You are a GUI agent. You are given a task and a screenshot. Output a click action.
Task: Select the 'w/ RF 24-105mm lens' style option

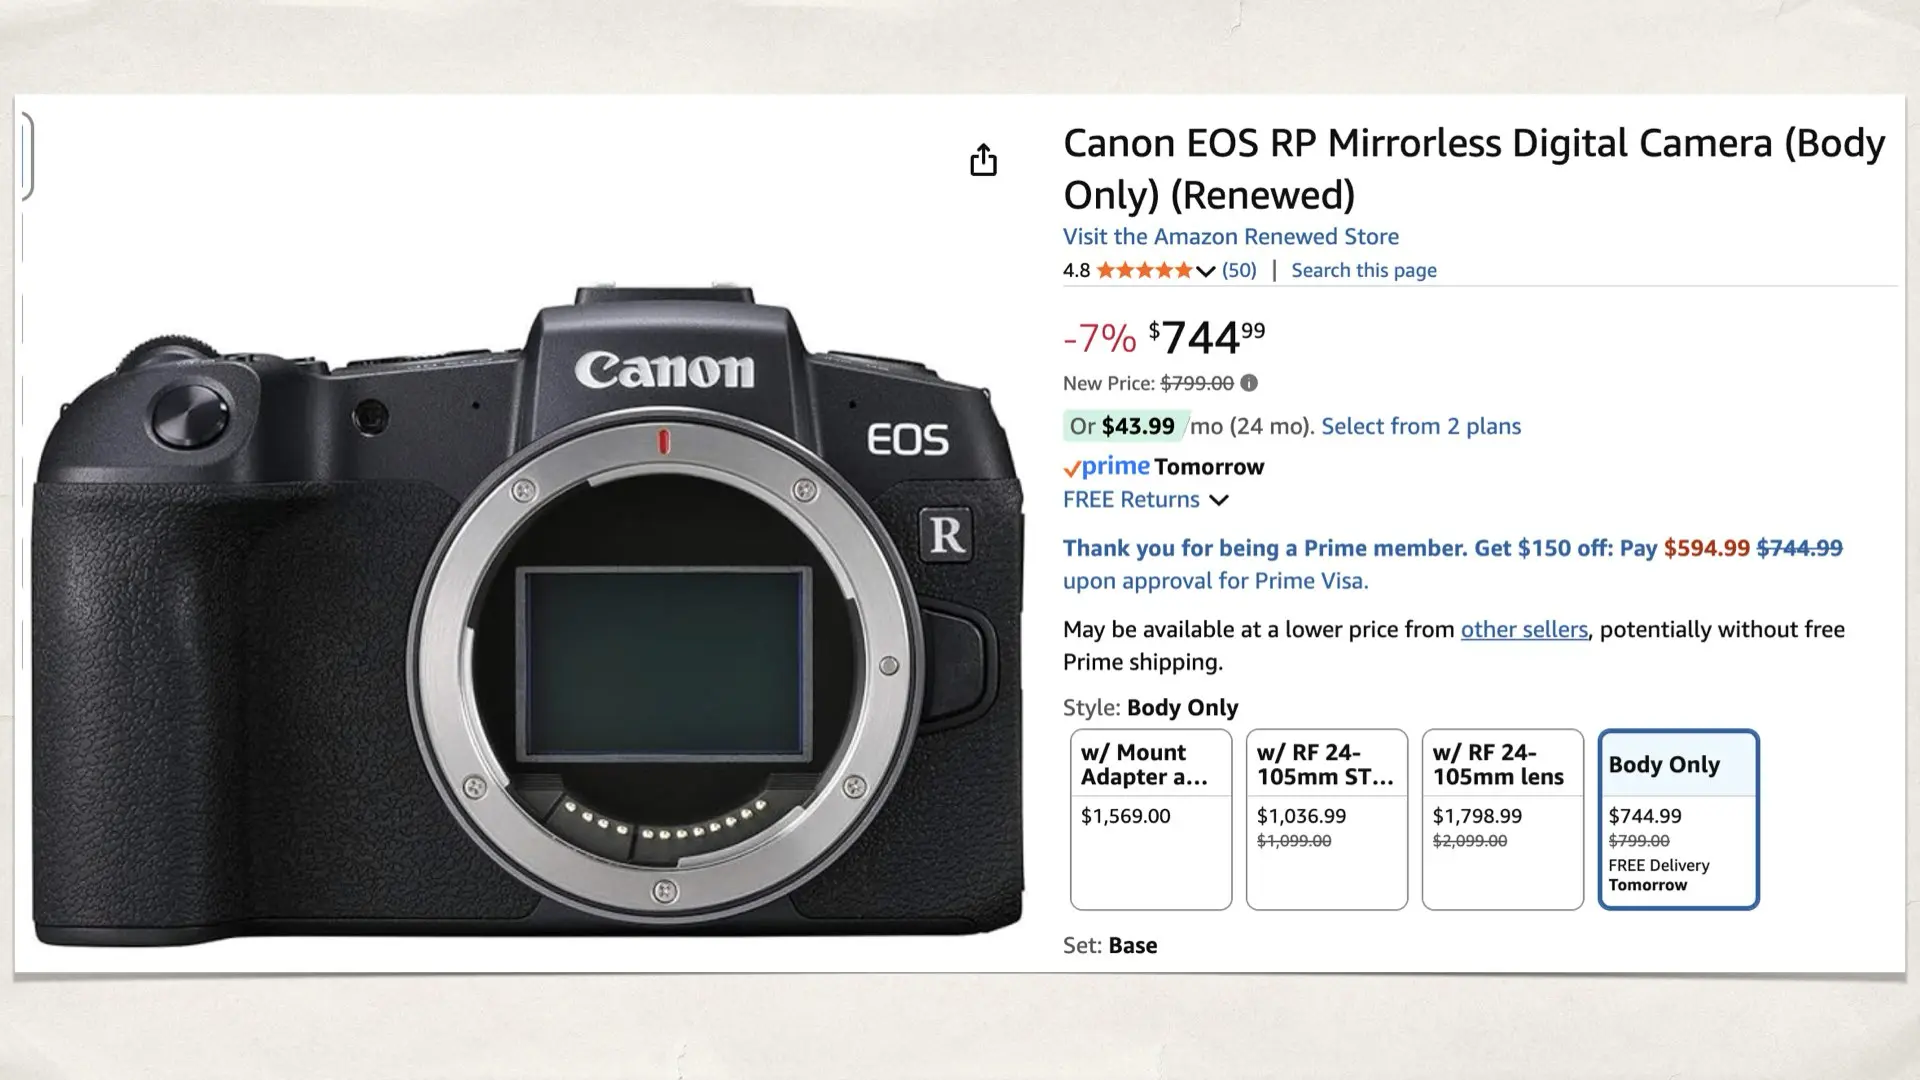pyautogui.click(x=1502, y=820)
